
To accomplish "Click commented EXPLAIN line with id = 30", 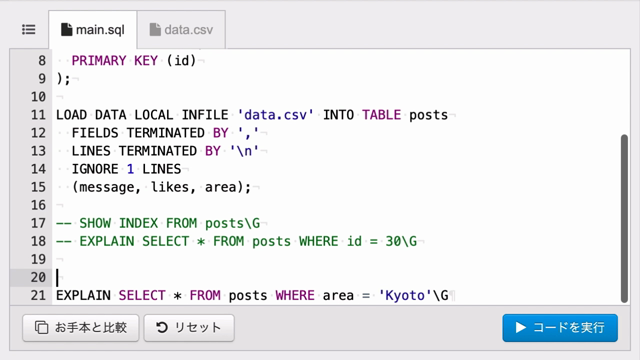I will tap(237, 241).
